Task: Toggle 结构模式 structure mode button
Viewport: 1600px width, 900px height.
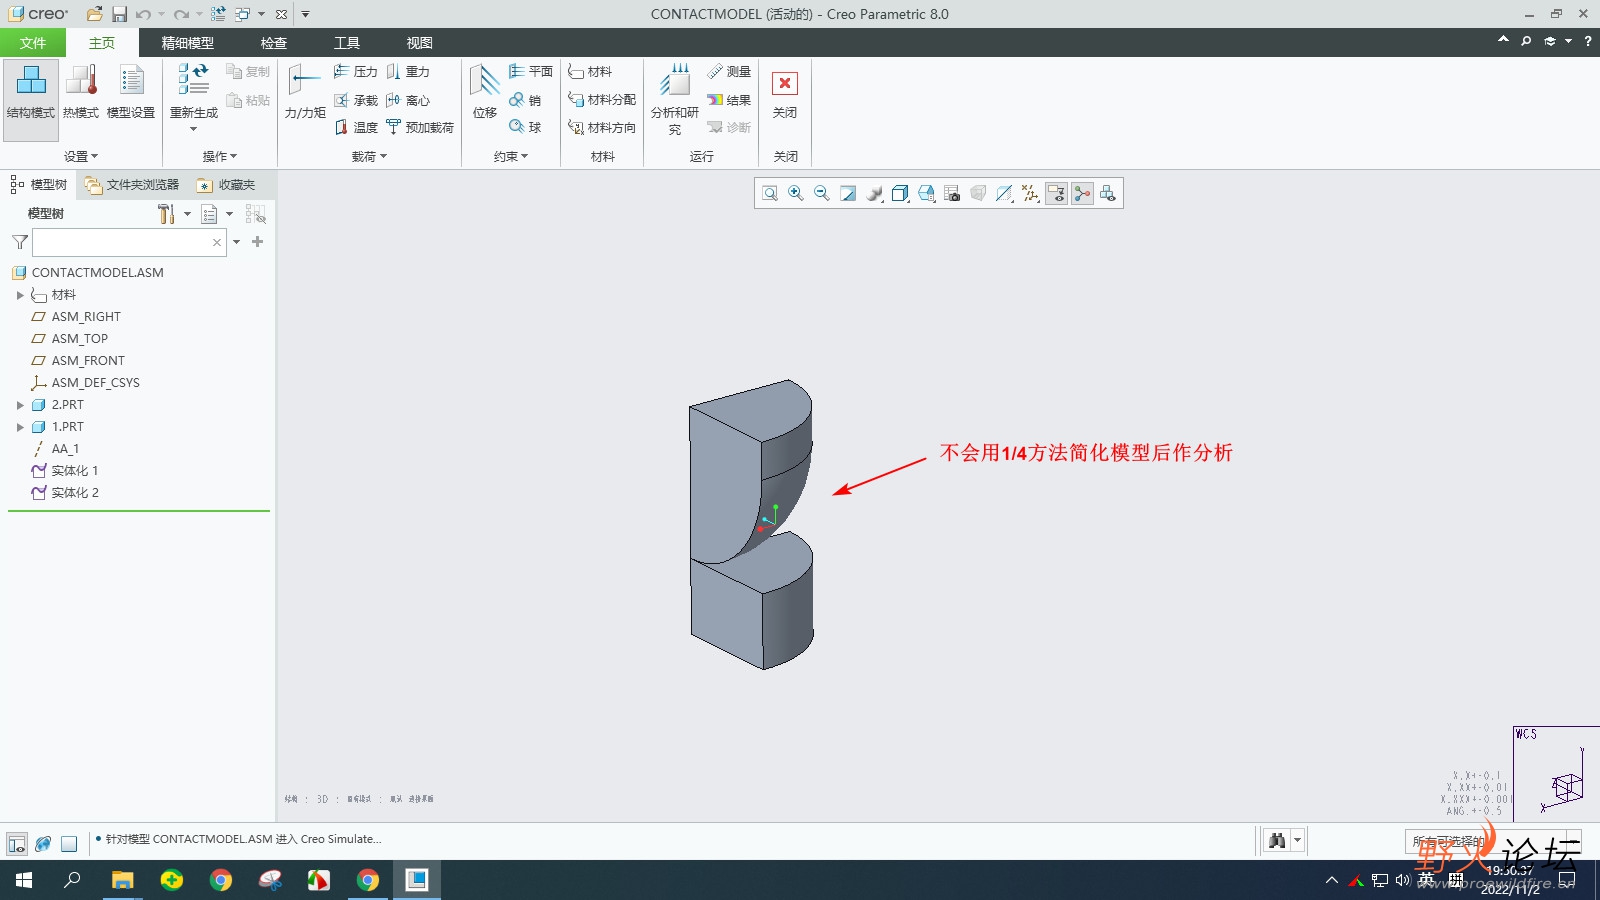Action: [x=31, y=92]
